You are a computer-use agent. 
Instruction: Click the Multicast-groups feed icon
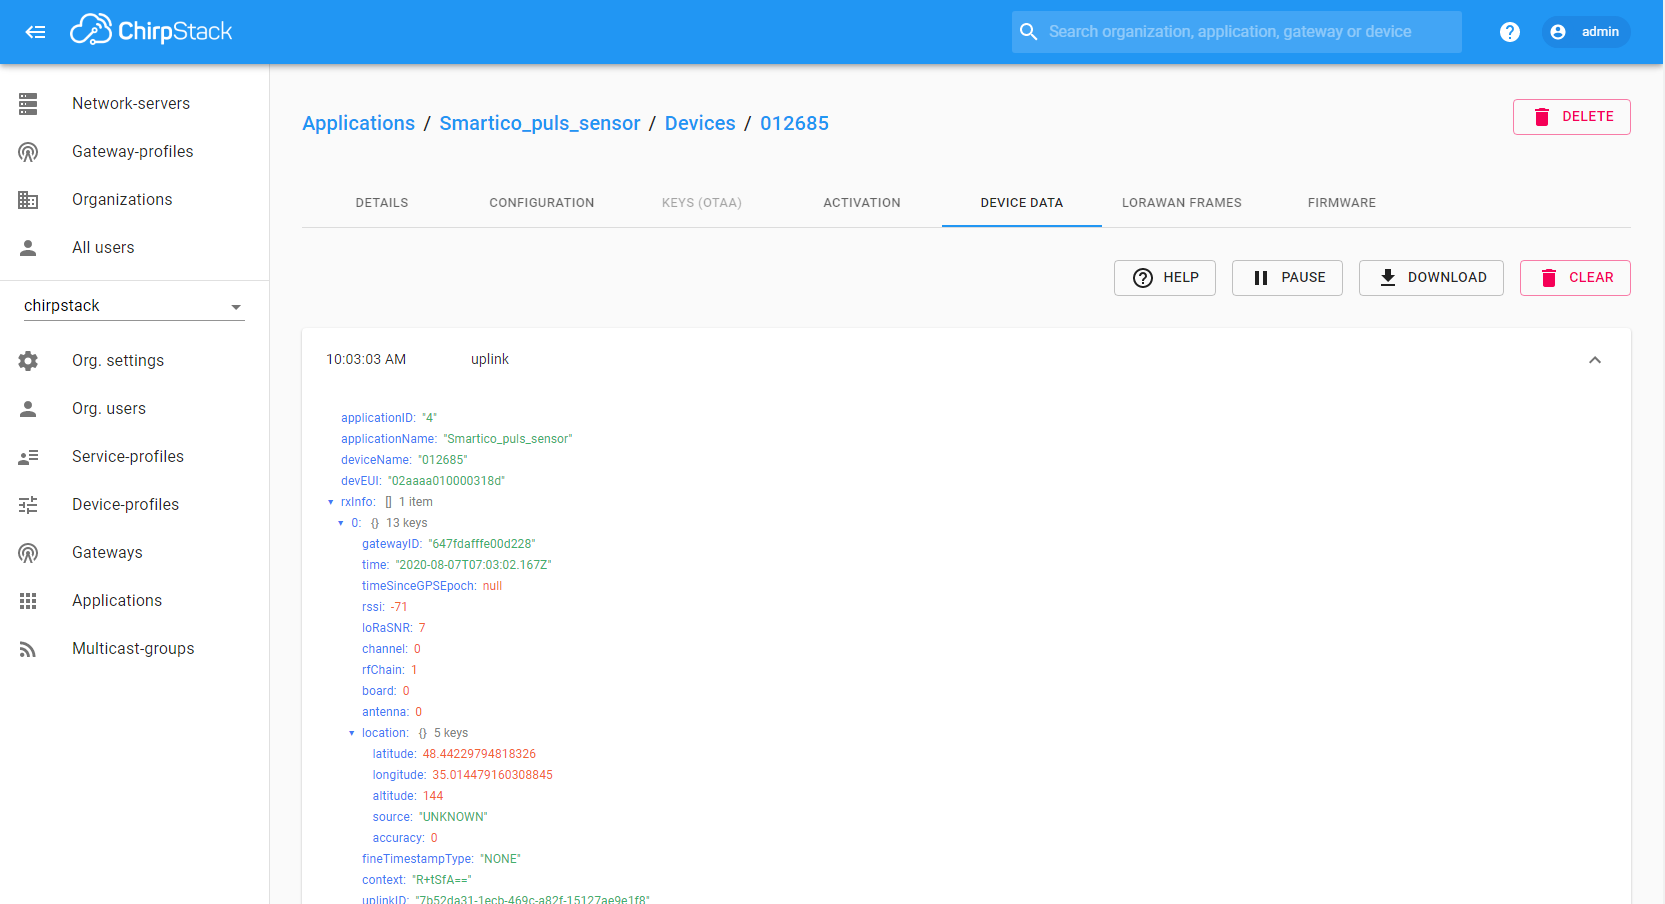point(28,649)
